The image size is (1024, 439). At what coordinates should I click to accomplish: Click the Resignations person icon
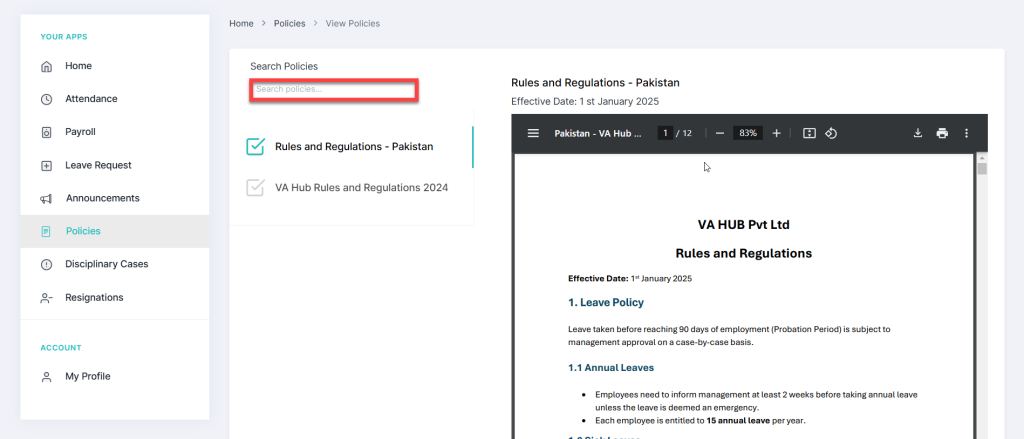coord(46,298)
